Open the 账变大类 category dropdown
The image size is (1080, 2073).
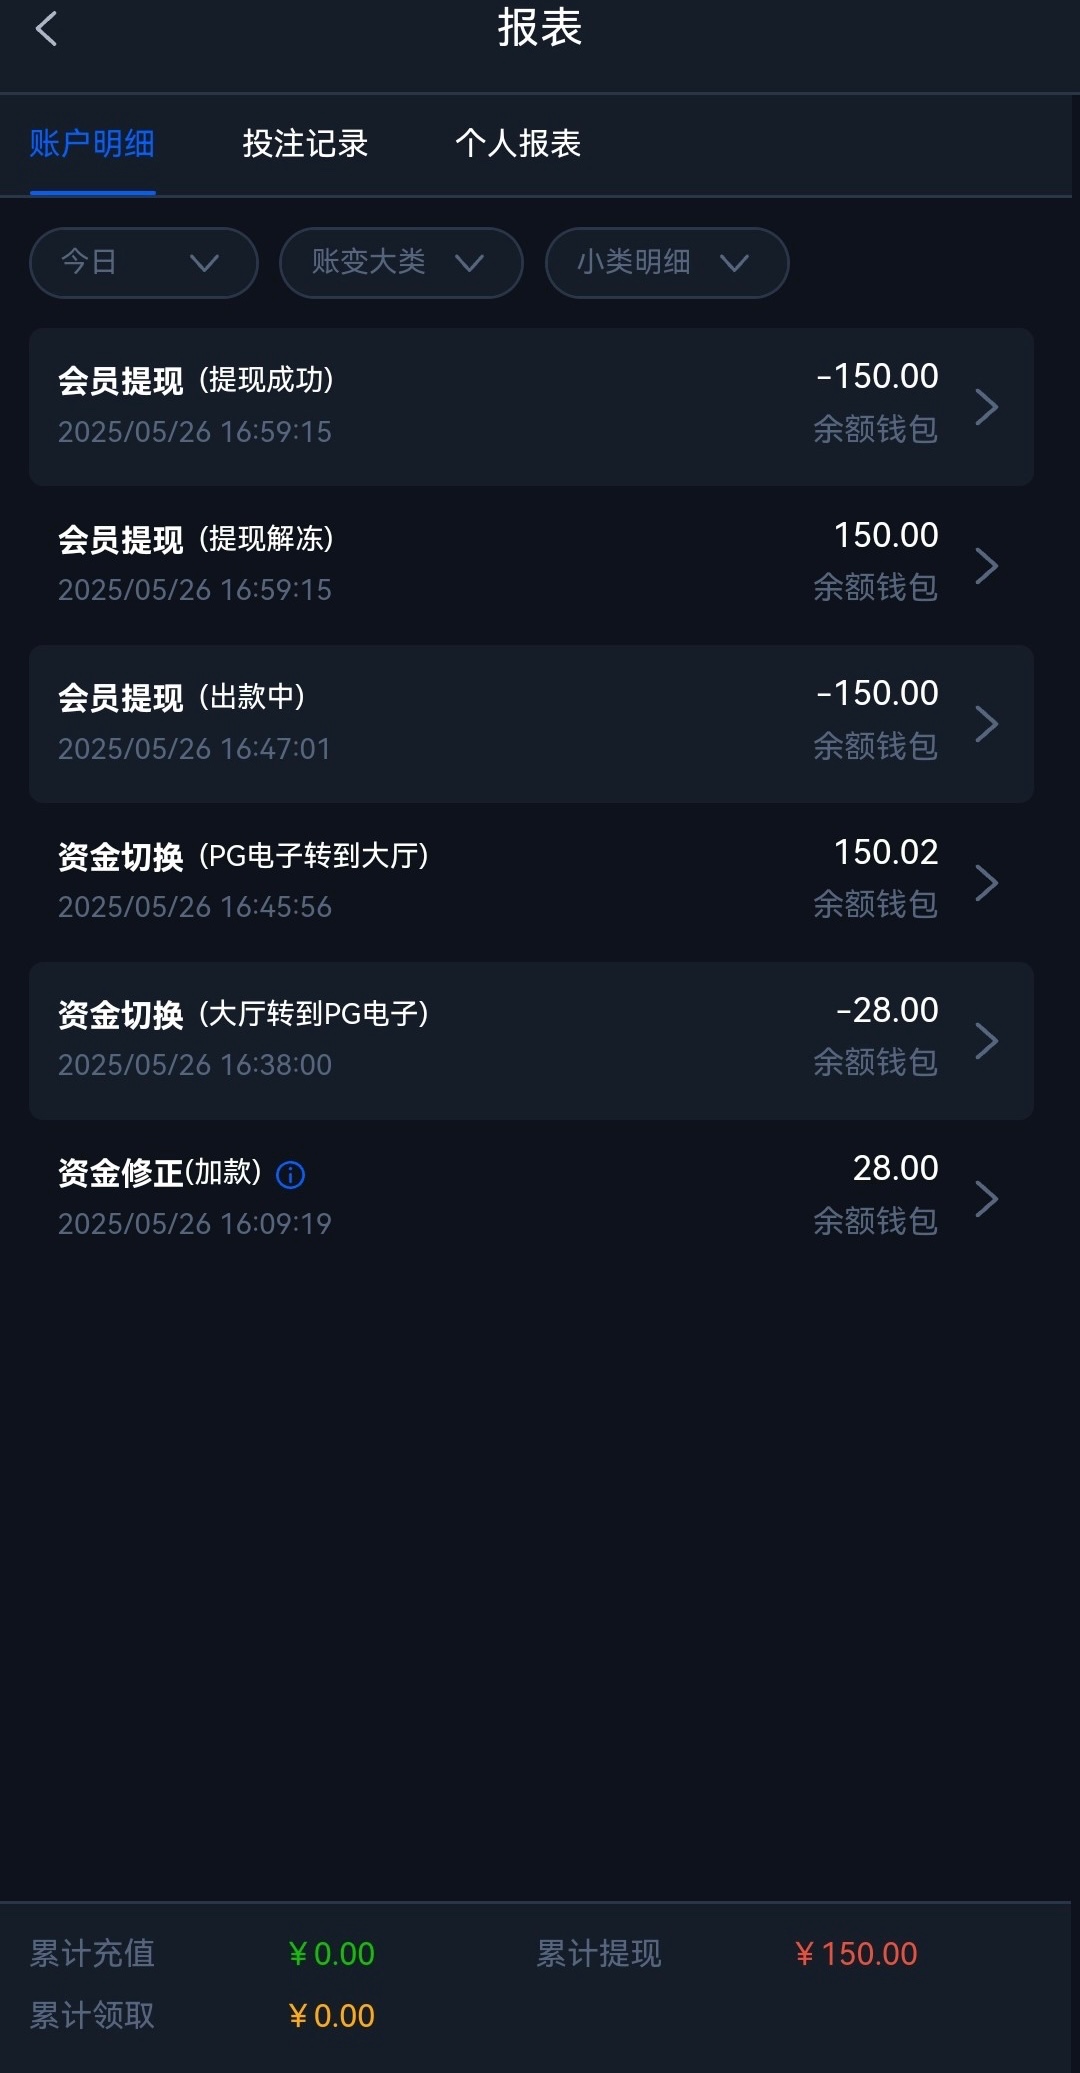(401, 263)
